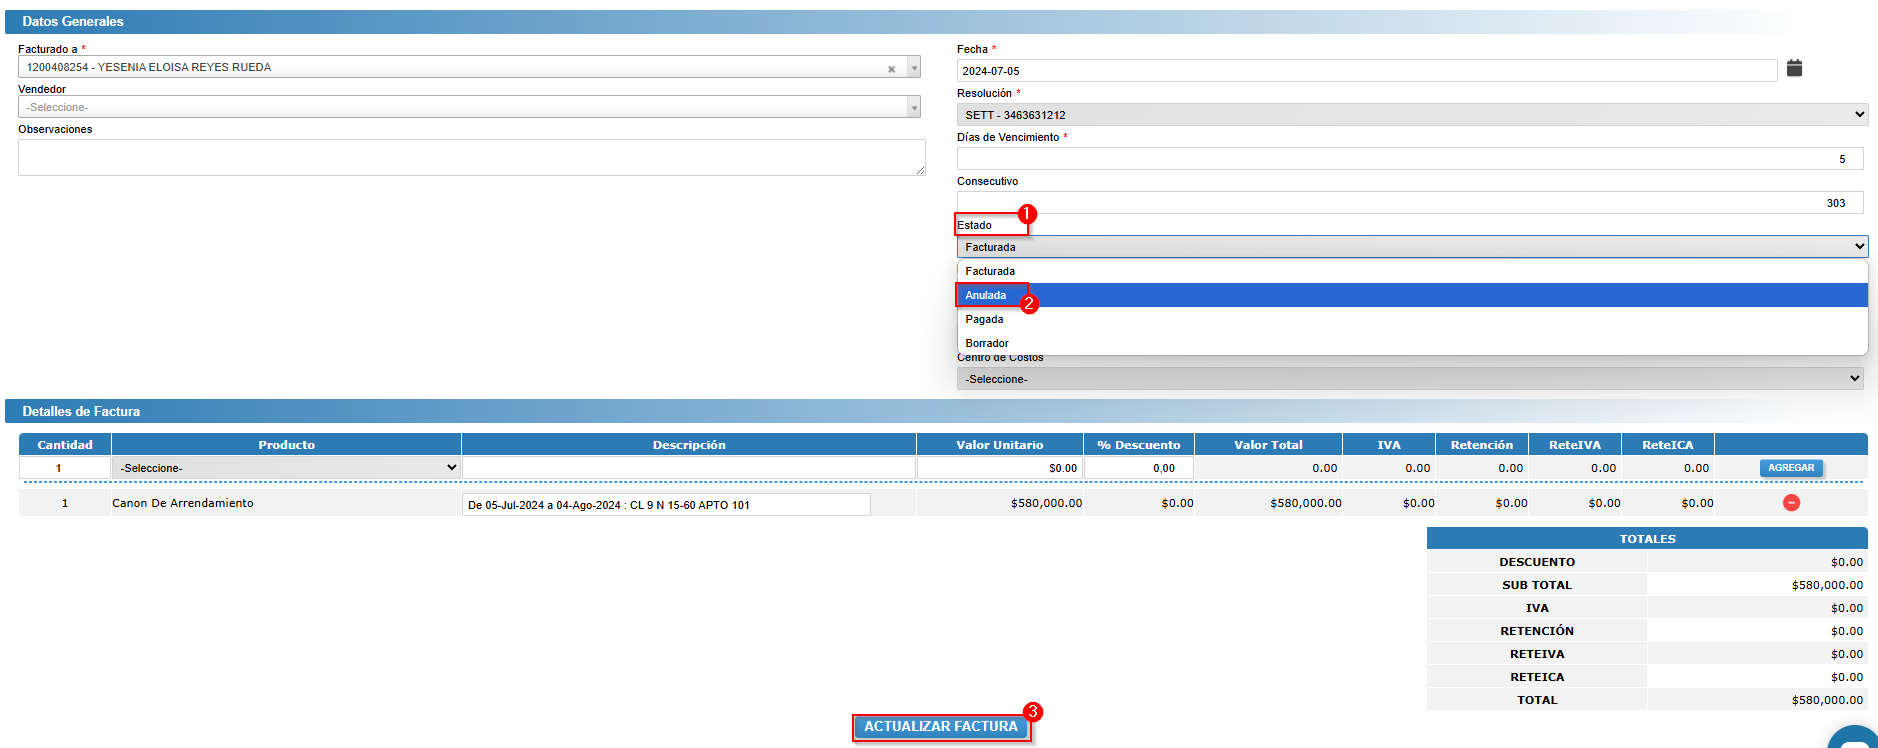Open the chat bubble widget

point(1856,740)
